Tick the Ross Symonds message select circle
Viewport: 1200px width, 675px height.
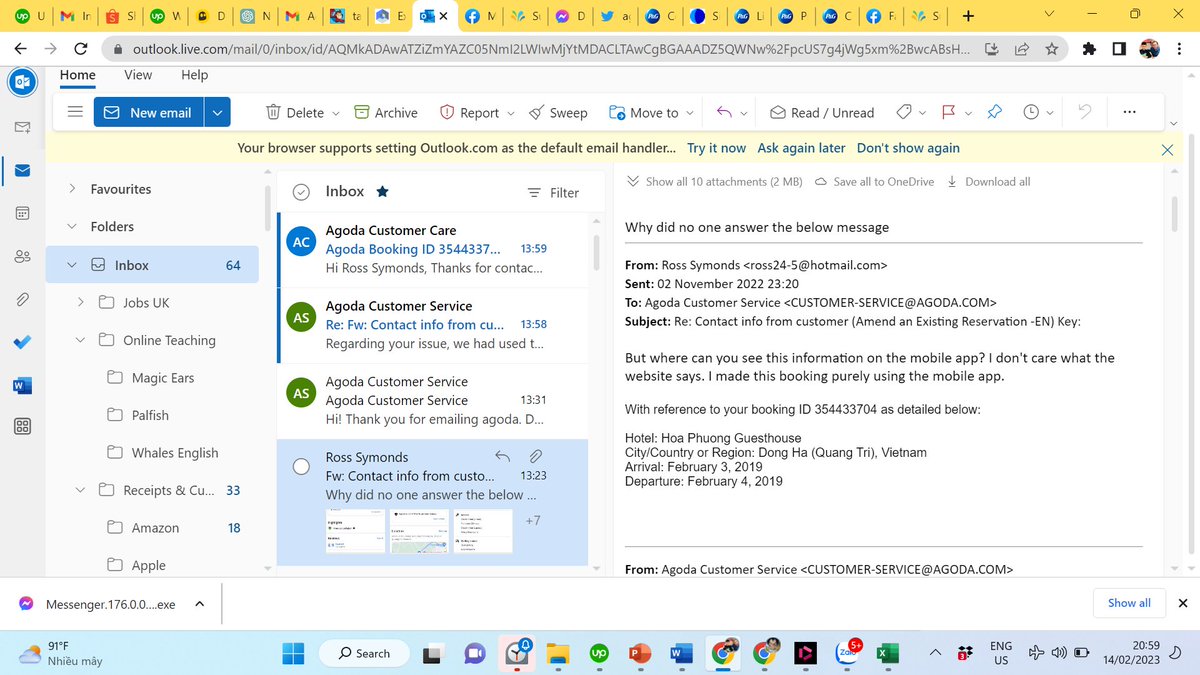click(301, 467)
